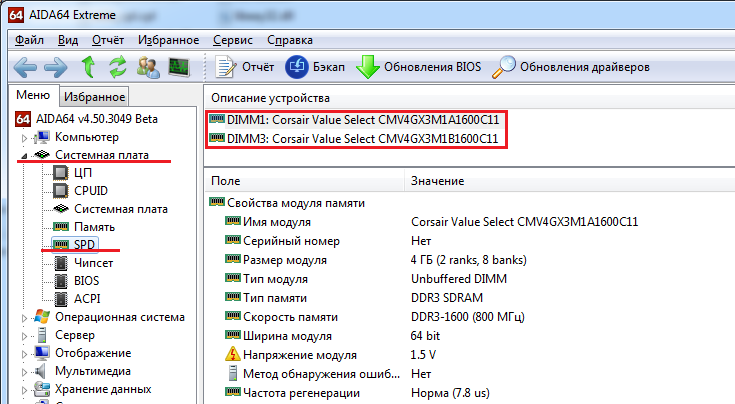This screenshot has height=404, width=735.
Task: Open the Файл menu
Action: pyautogui.click(x=29, y=40)
